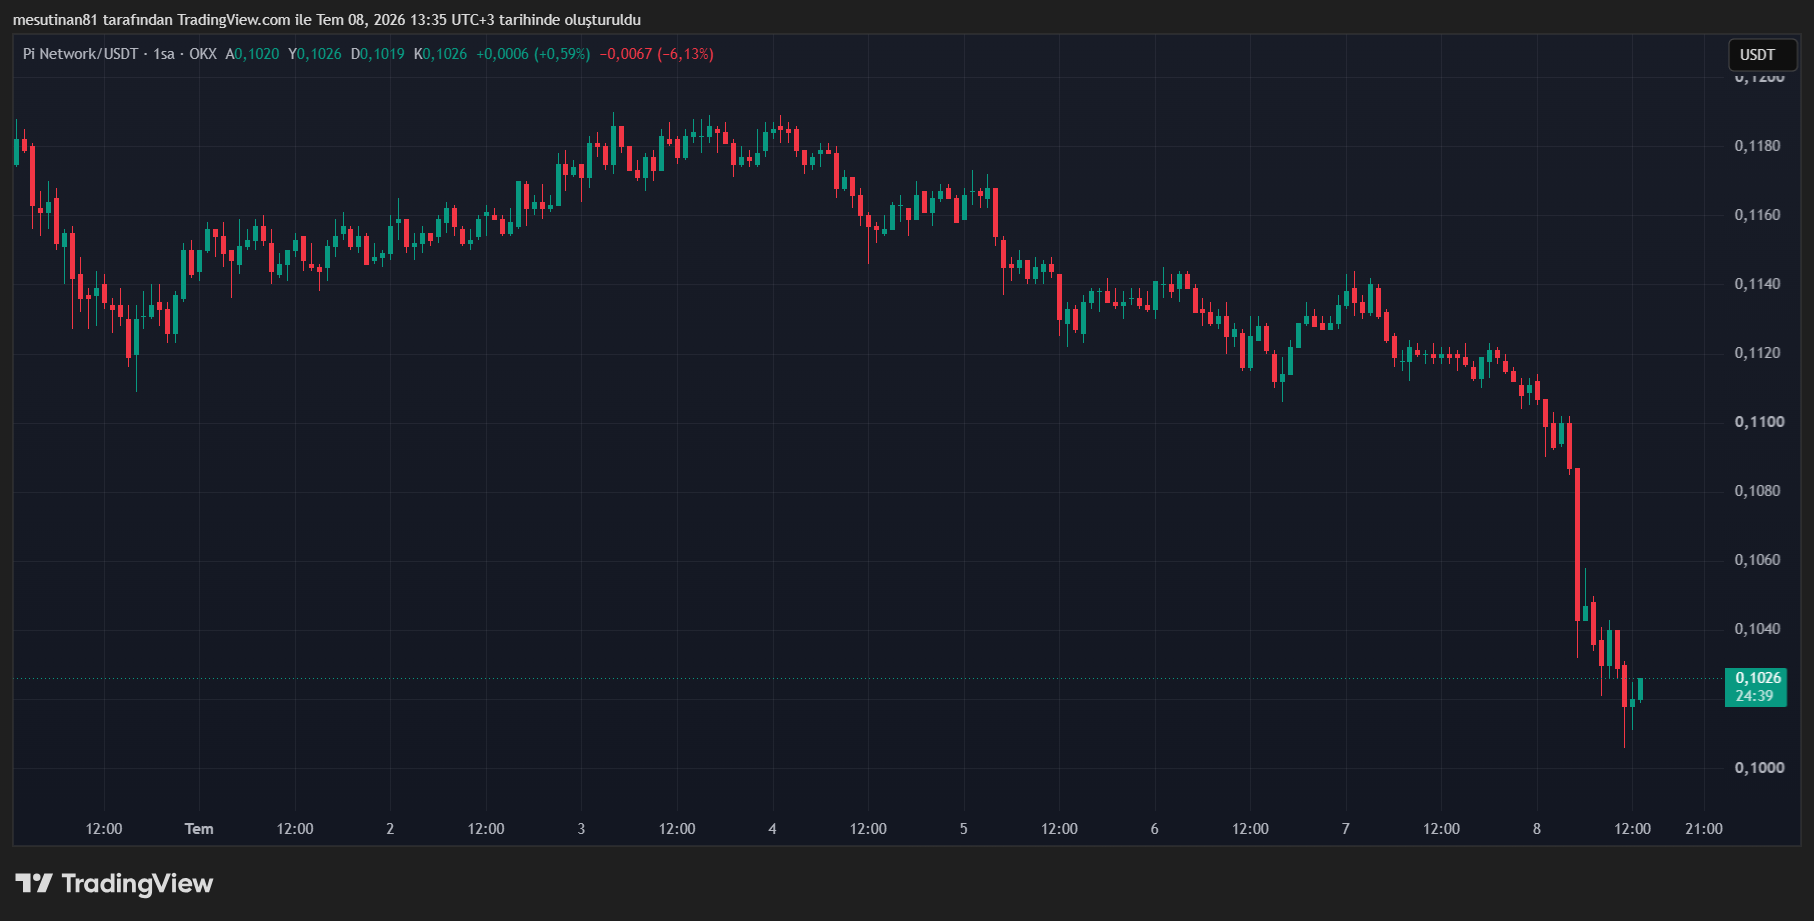Click the red change value −0,0067 (−6,13%)
This screenshot has height=921, width=1814.
tap(656, 54)
